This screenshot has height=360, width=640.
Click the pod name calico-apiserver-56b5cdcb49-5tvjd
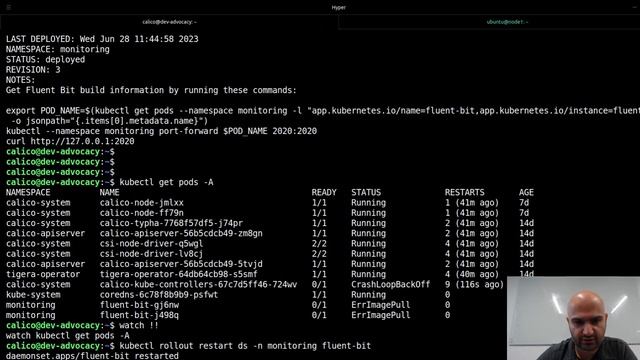coord(181,264)
